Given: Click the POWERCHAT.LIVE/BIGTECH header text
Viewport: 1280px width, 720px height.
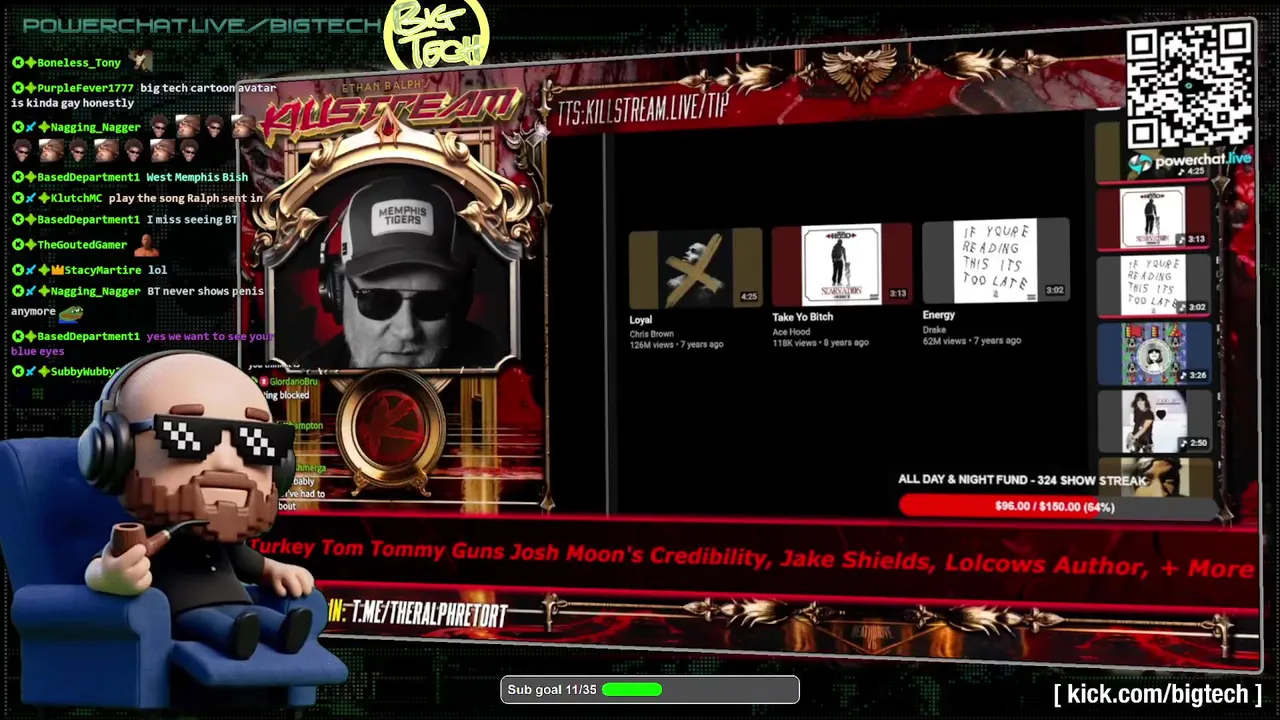Looking at the screenshot, I should point(202,26).
